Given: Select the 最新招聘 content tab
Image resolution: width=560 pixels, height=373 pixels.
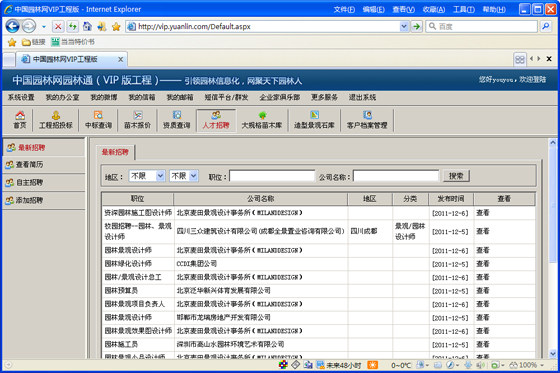Looking at the screenshot, I should [115, 152].
